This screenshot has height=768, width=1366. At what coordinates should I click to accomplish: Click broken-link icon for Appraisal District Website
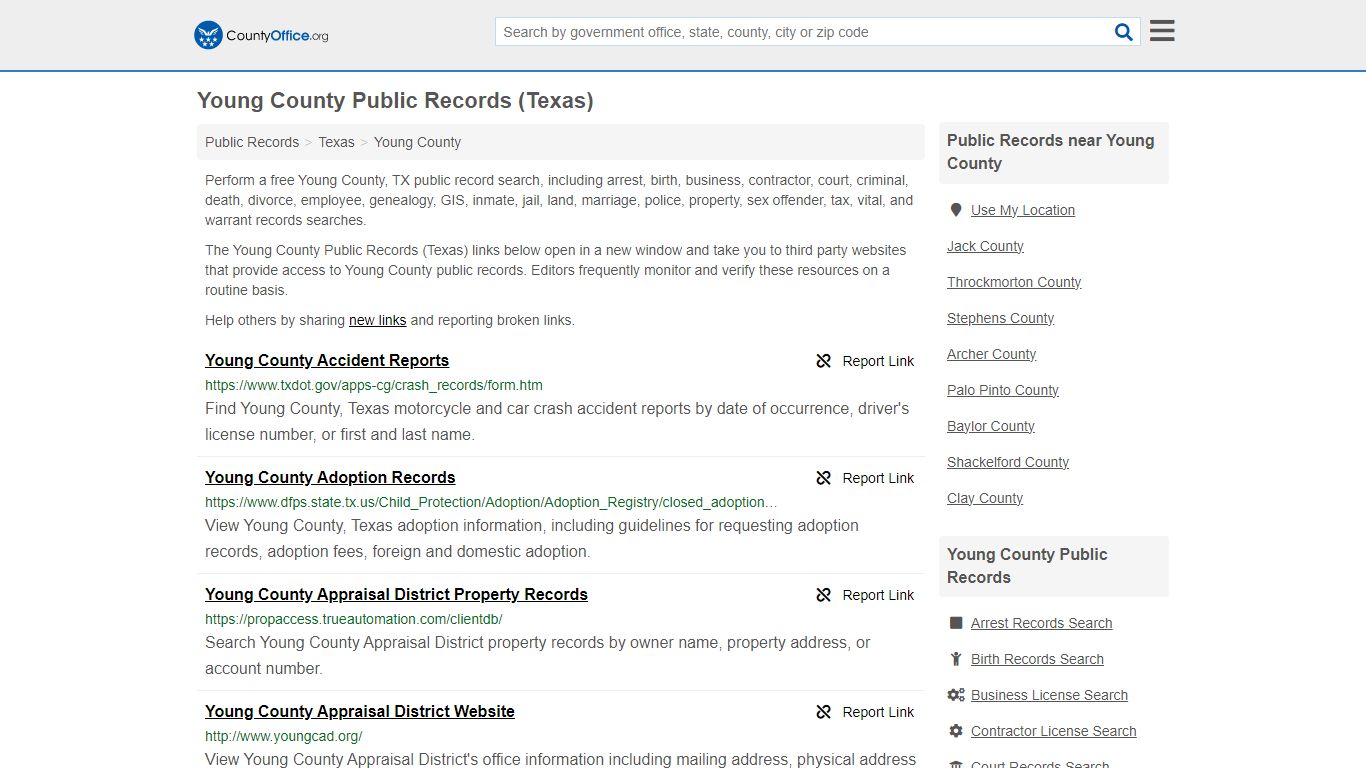[824, 712]
